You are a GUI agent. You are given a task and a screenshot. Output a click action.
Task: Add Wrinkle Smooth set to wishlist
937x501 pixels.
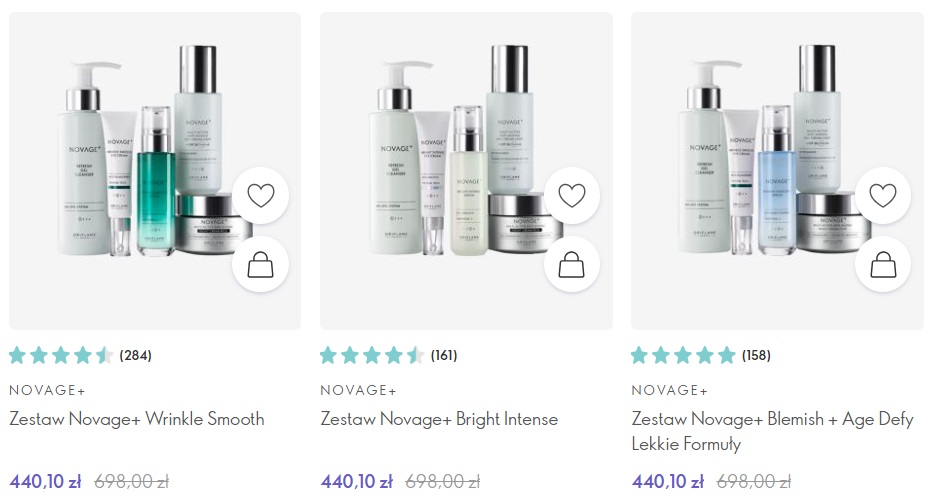[x=261, y=195]
